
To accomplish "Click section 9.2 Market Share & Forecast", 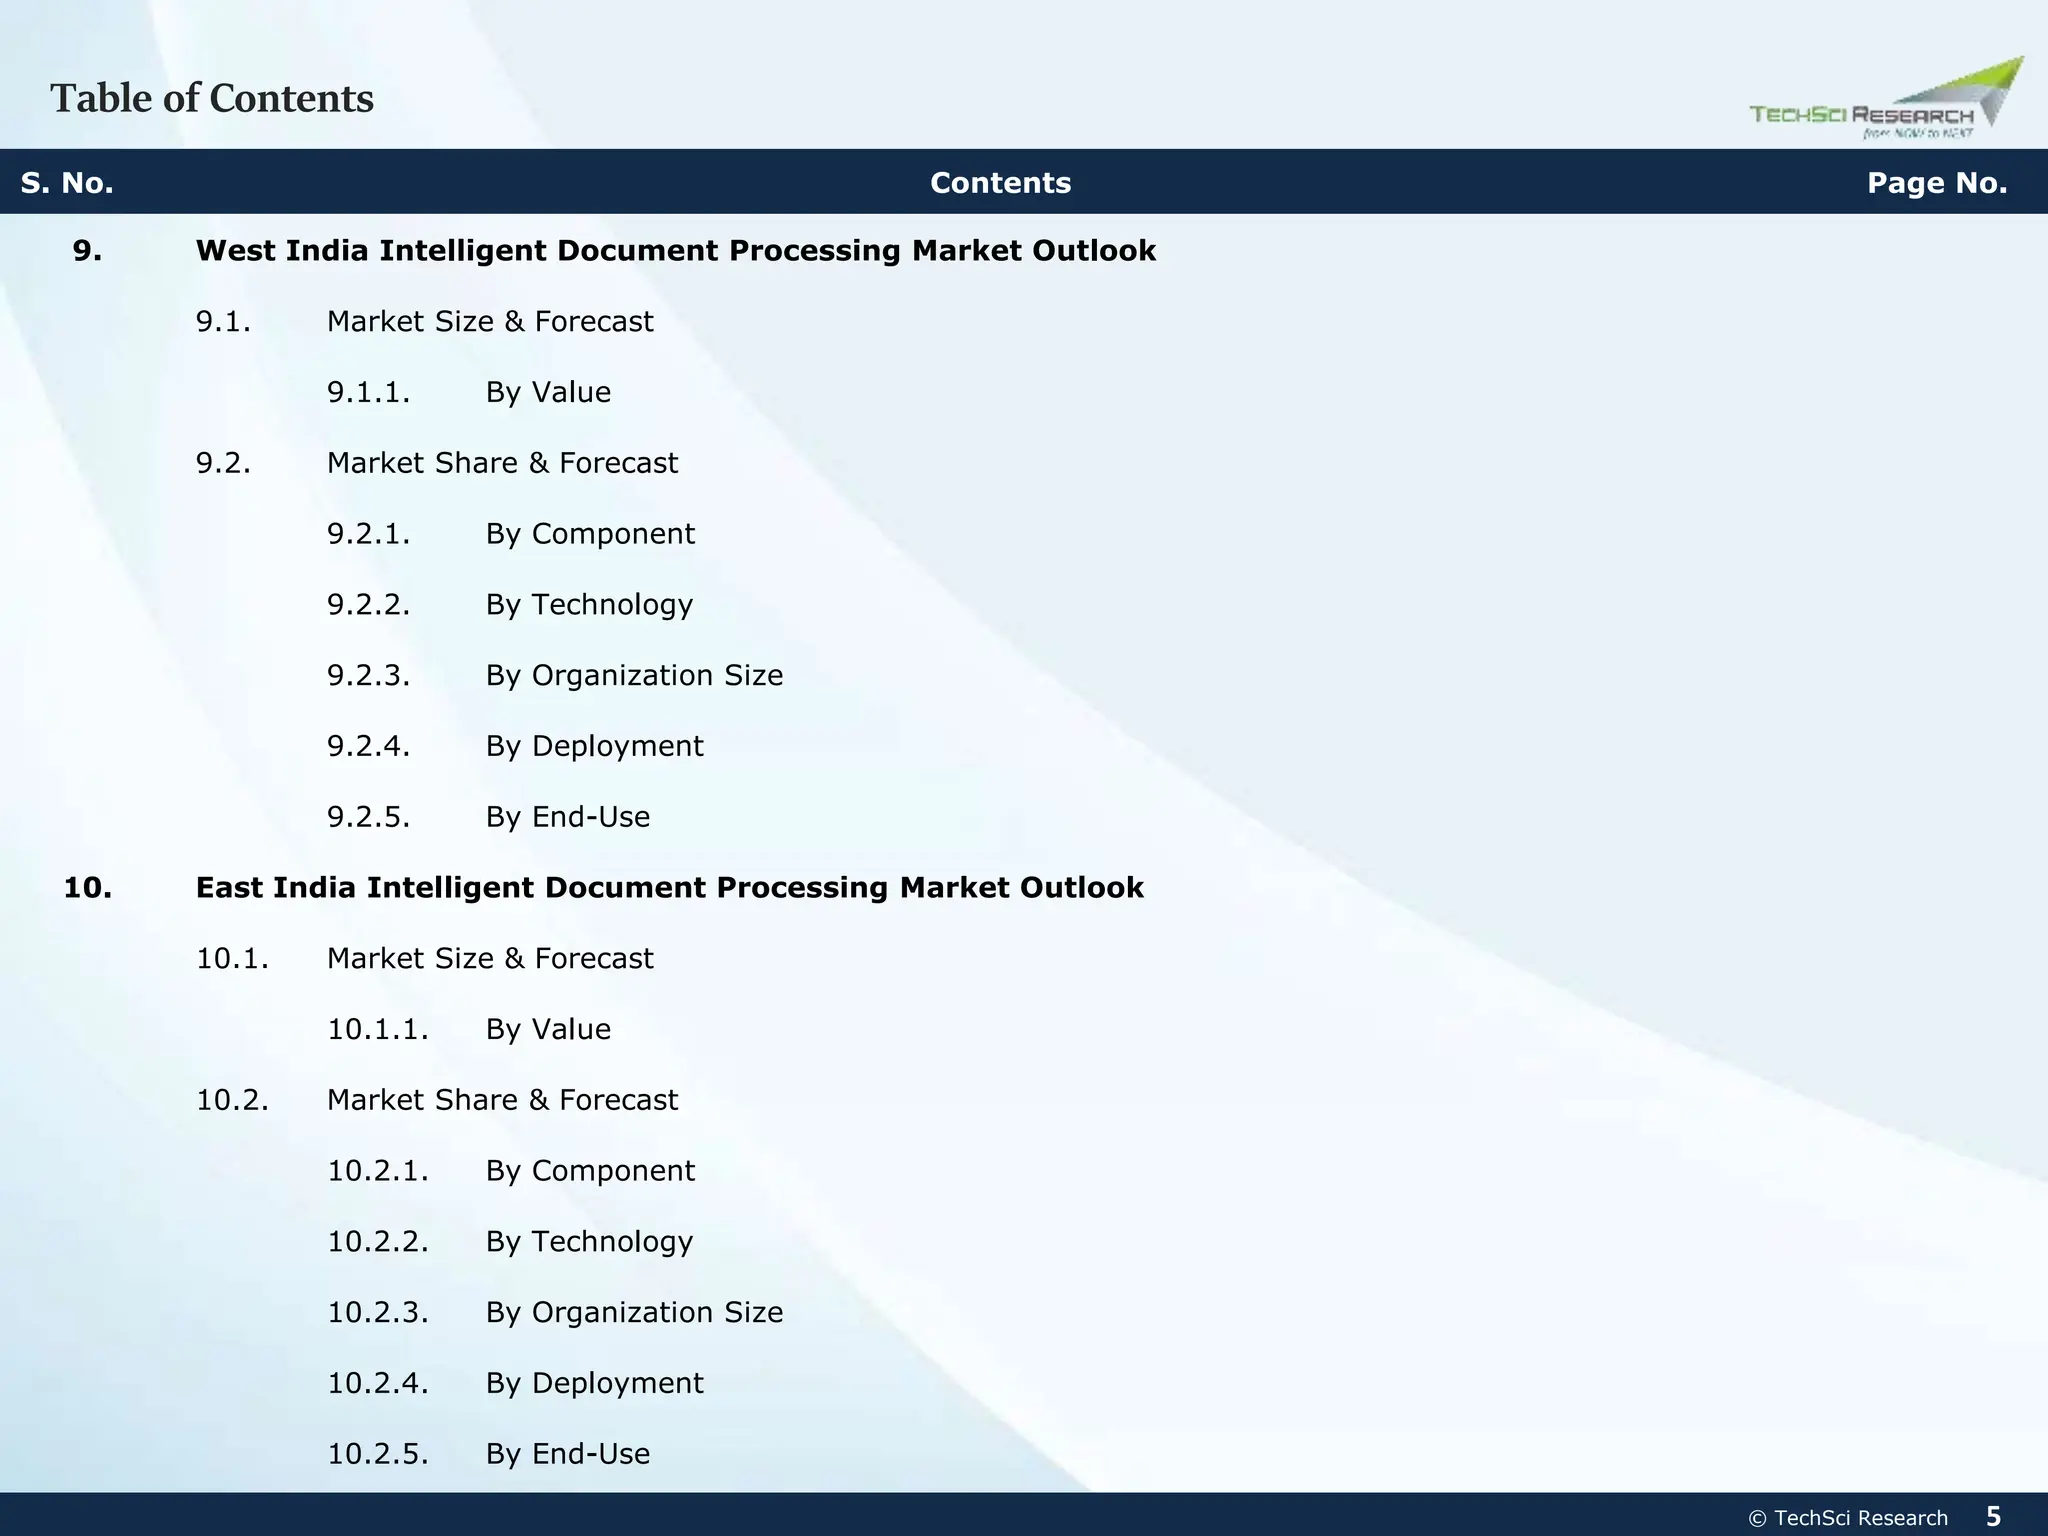I will click(x=502, y=463).
